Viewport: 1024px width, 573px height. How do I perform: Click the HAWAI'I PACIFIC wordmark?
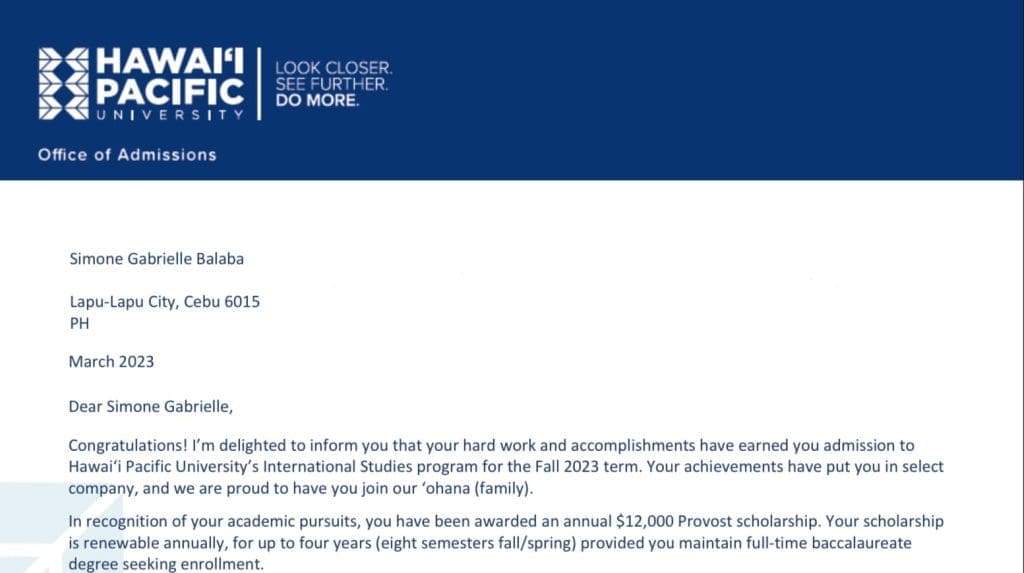(169, 77)
